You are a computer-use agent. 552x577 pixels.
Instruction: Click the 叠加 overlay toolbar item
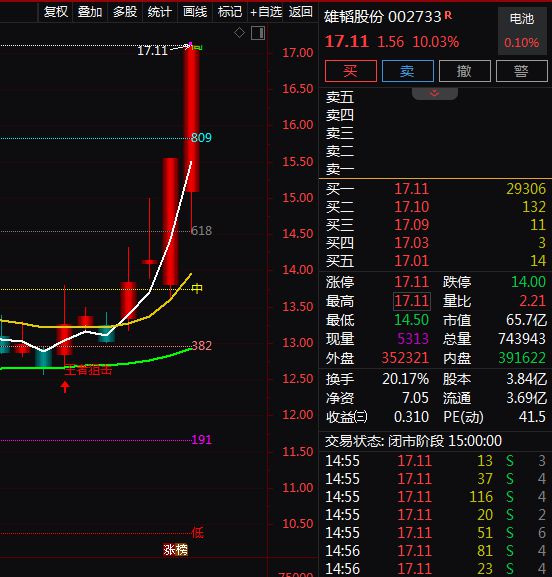point(90,12)
